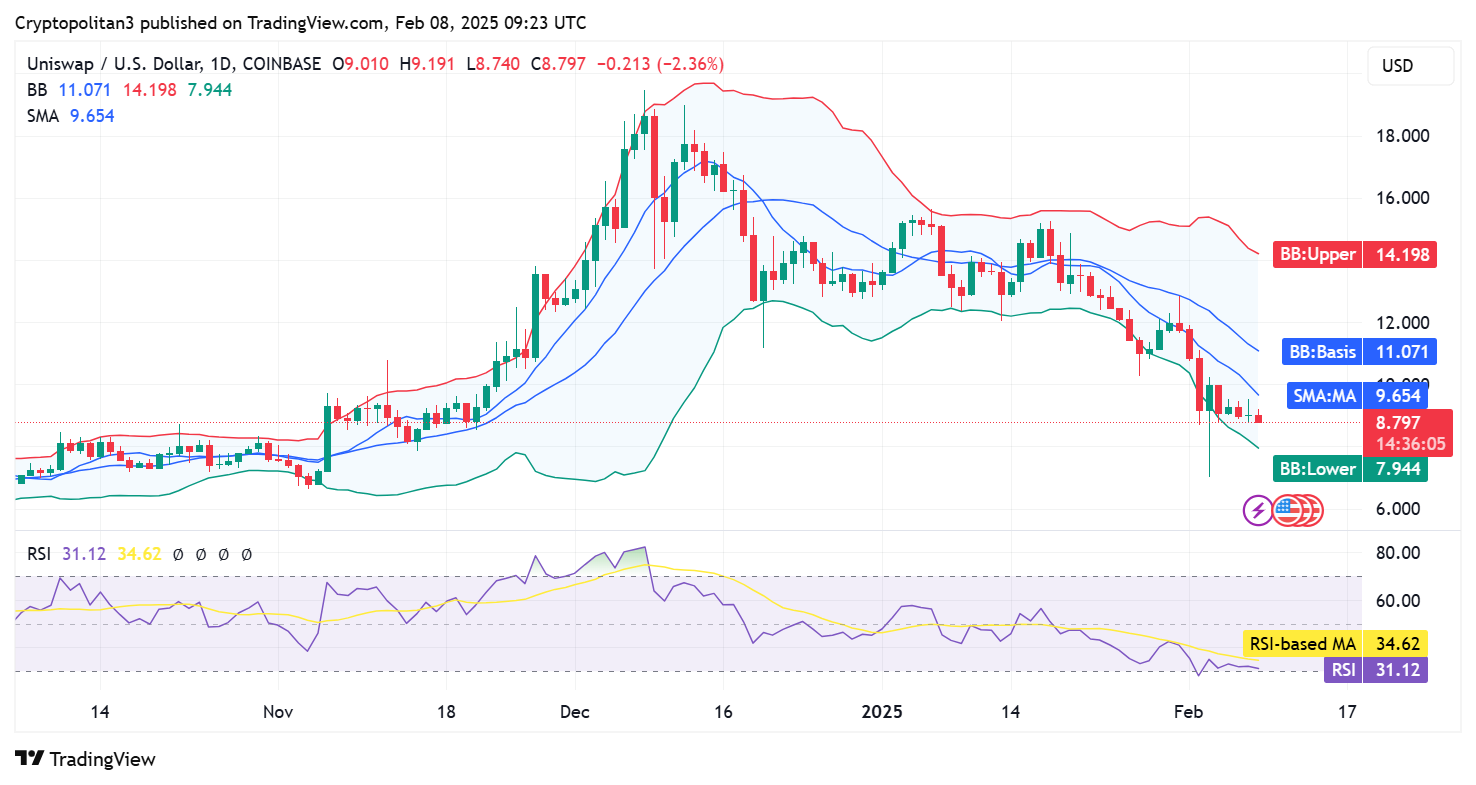Click the BB:Lower price axis tag
The height and width of the screenshot is (785, 1476).
coord(1350,468)
